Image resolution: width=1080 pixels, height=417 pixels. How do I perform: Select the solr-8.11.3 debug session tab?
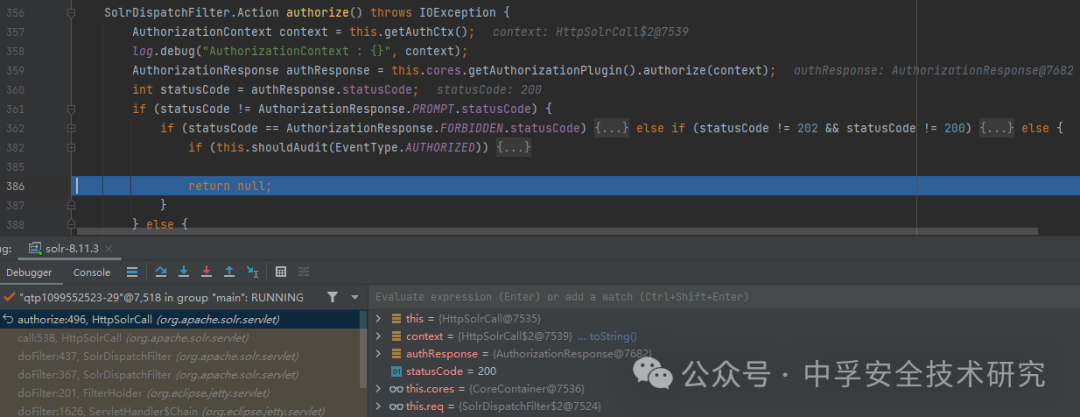tap(71, 248)
